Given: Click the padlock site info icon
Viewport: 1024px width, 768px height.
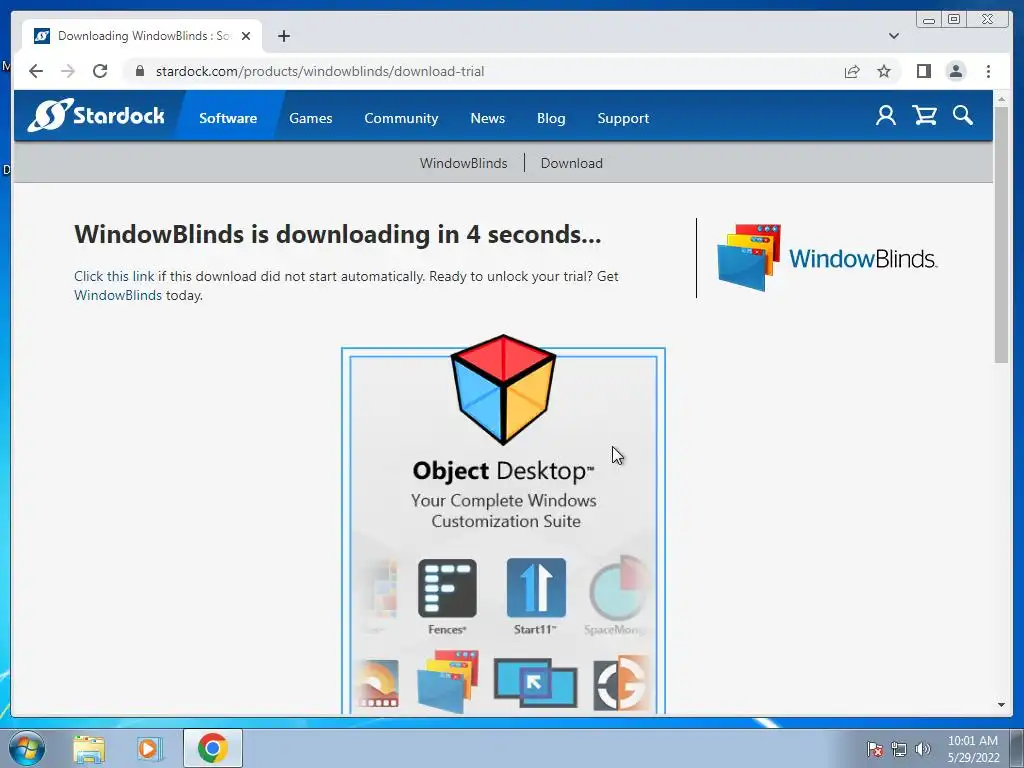Looking at the screenshot, I should pos(139,71).
